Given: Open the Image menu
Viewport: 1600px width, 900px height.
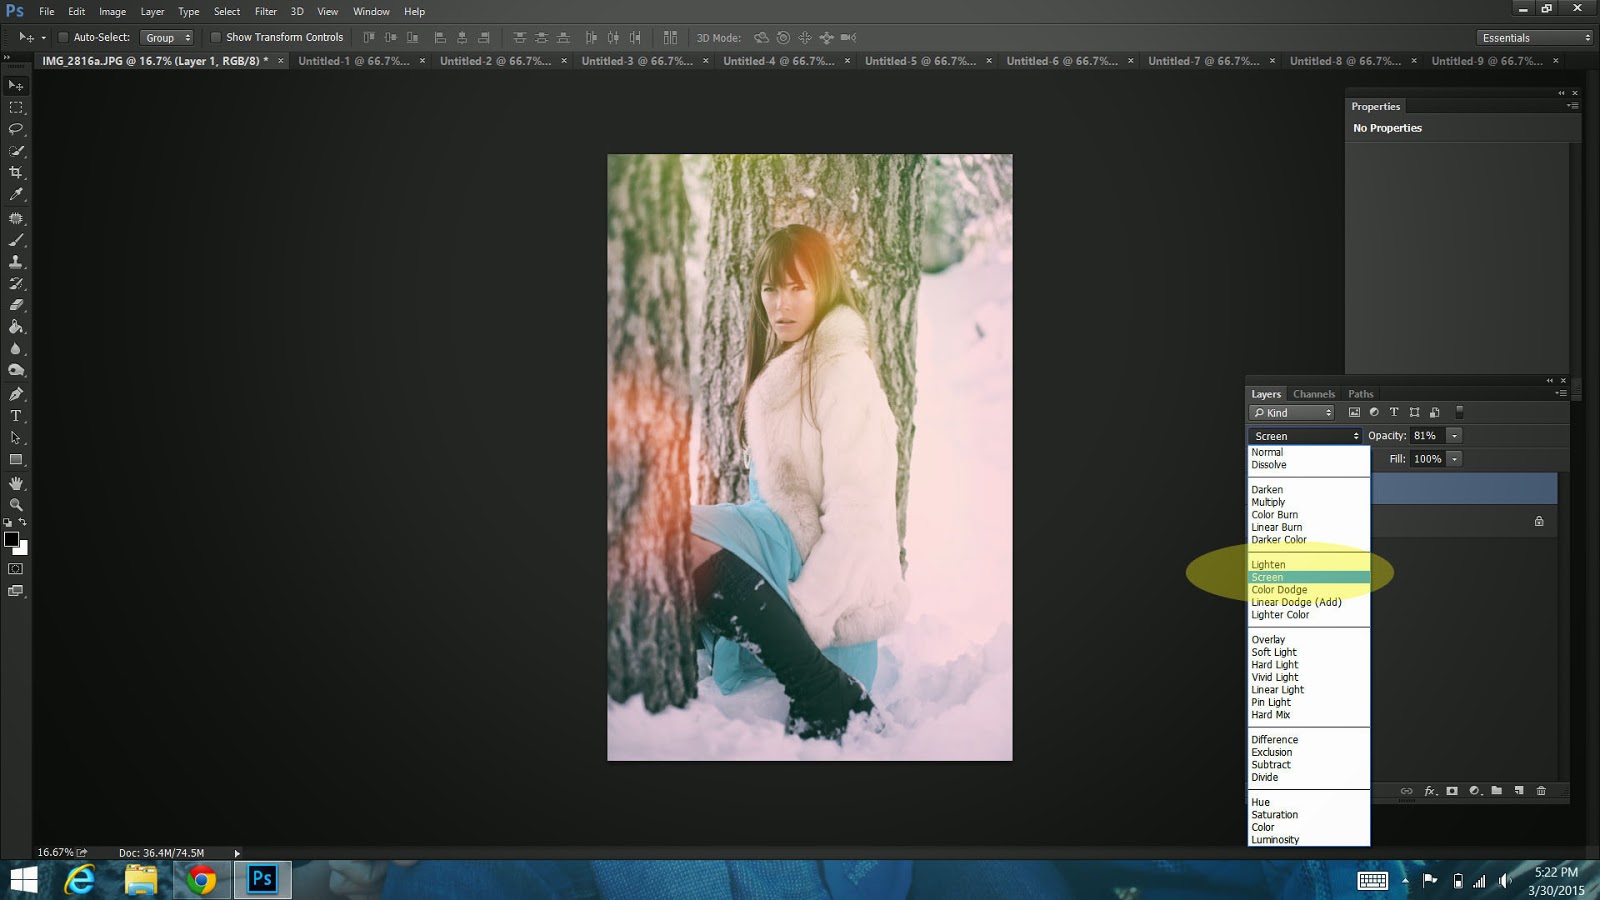Looking at the screenshot, I should (112, 12).
